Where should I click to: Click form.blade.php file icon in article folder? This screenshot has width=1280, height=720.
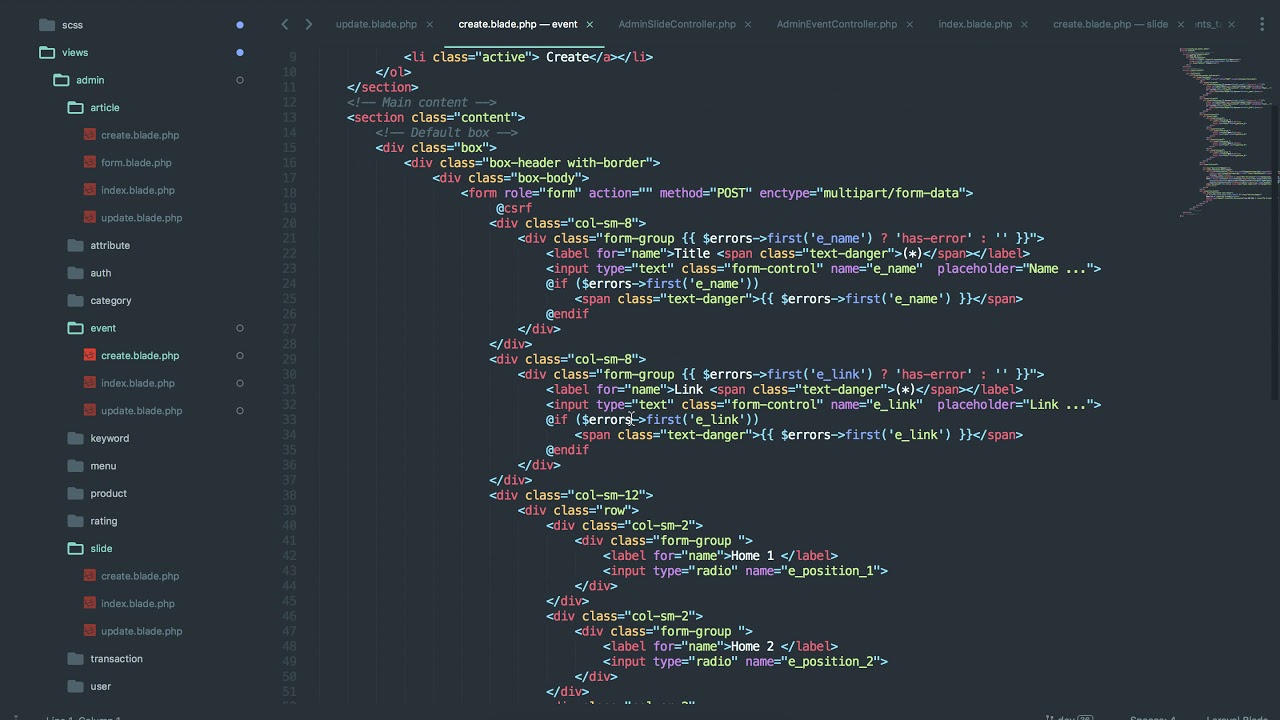point(90,162)
